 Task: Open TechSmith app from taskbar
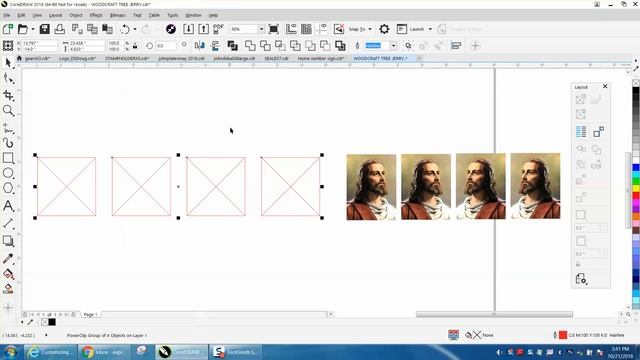236,352
